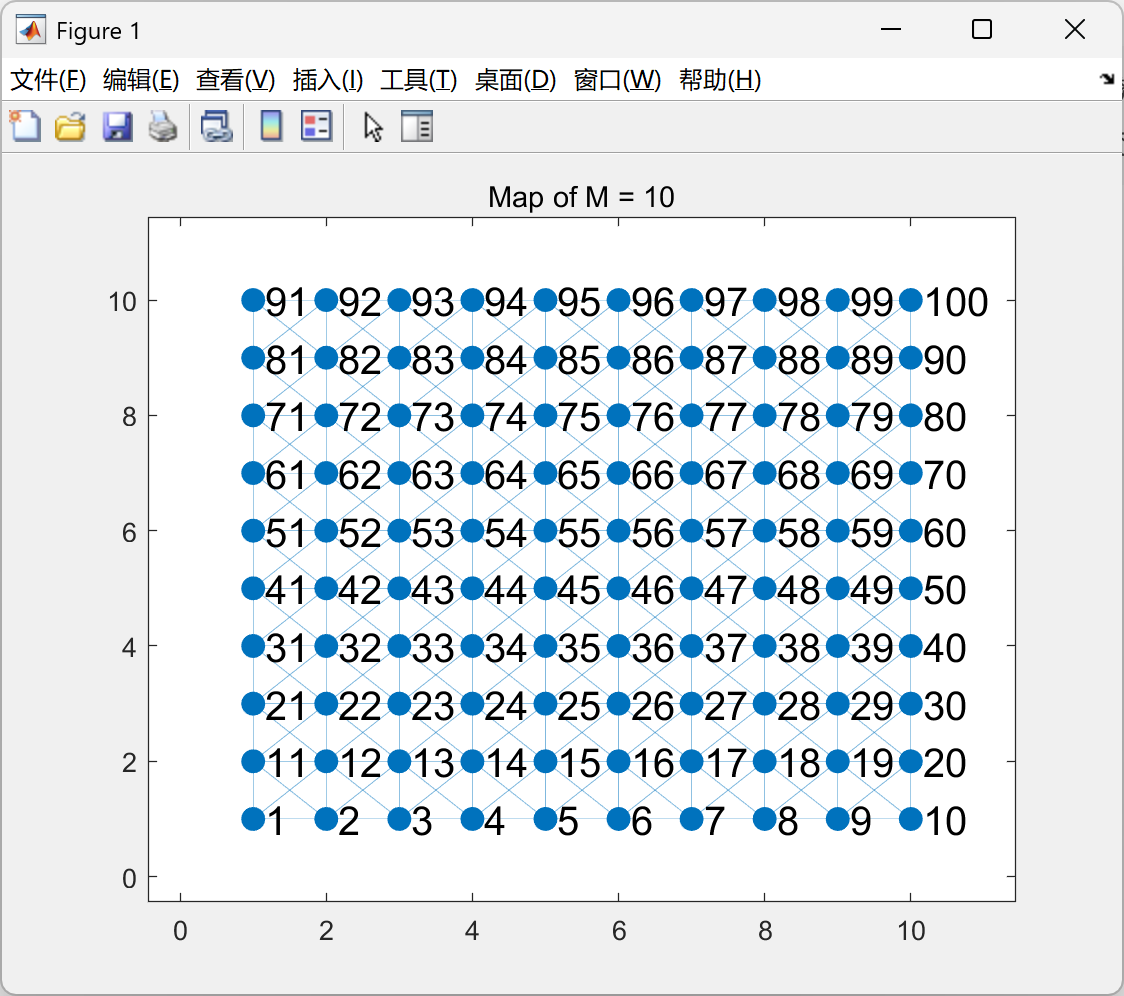The height and width of the screenshot is (996, 1124).
Task: Click node label 19 in the plot
Action: tap(872, 764)
